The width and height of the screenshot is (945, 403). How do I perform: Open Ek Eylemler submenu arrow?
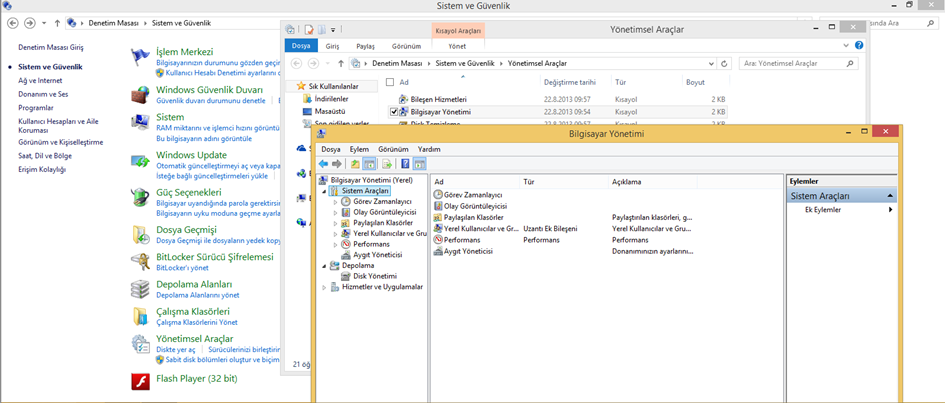[890, 210]
